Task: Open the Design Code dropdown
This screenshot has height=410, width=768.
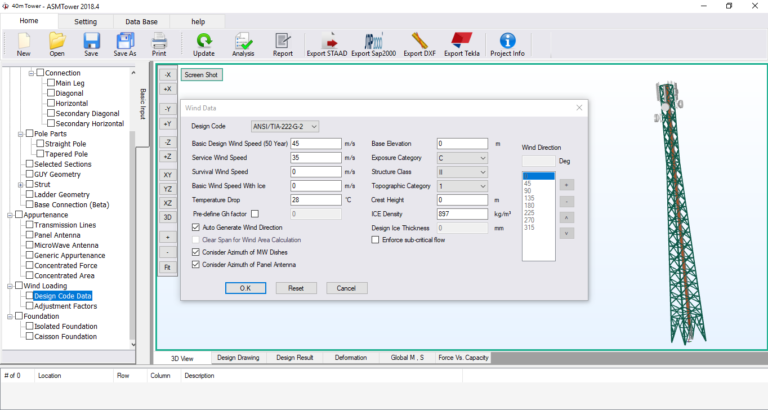Action: tap(285, 126)
